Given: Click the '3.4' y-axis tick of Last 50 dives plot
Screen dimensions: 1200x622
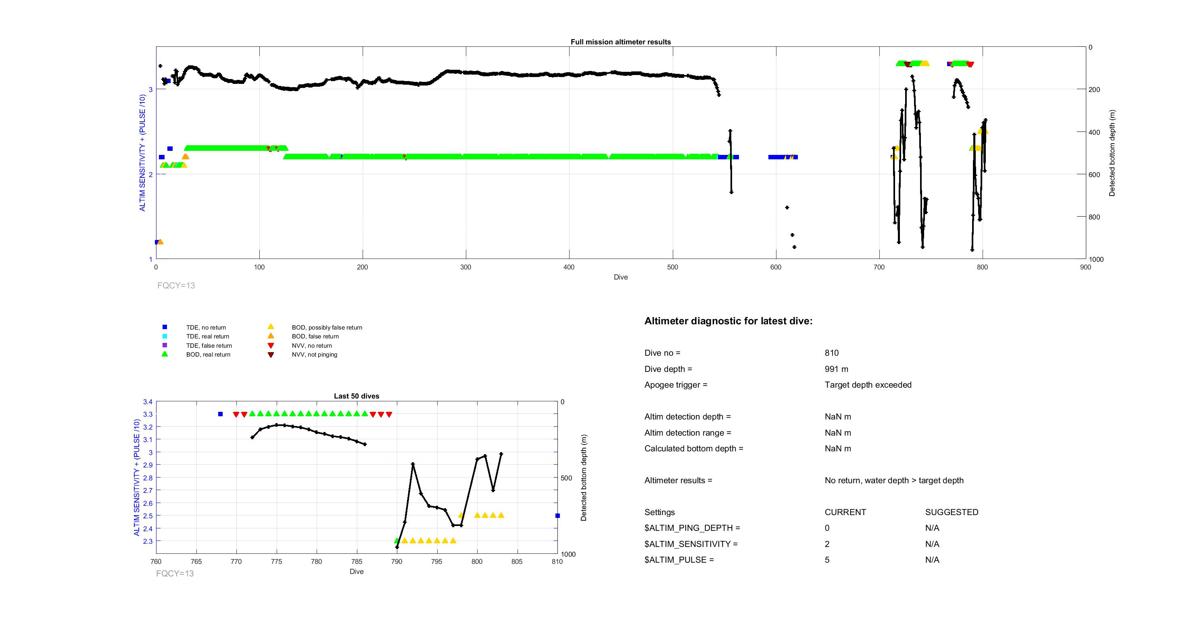Looking at the screenshot, I should pos(146,402).
